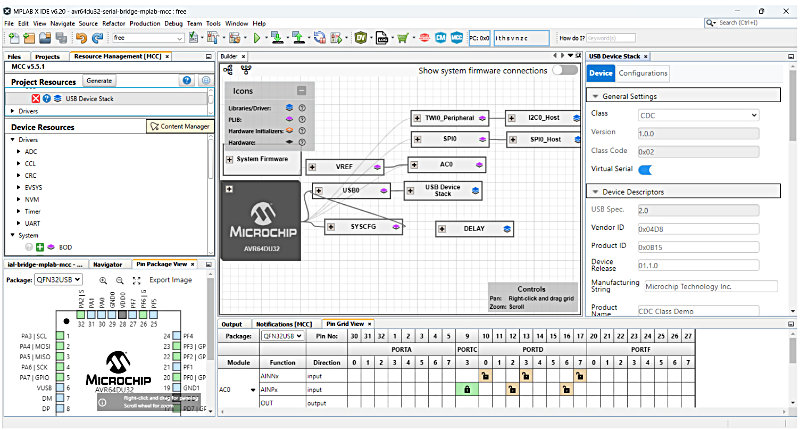Open the Production menu
The height and width of the screenshot is (430, 800).
144,22
